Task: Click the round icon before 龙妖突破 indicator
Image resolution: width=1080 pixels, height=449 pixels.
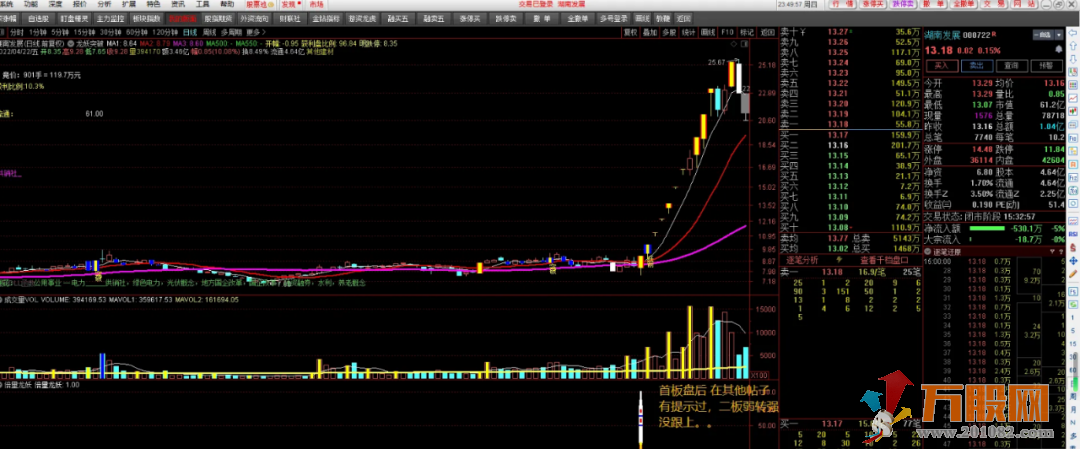Action: tap(70, 44)
